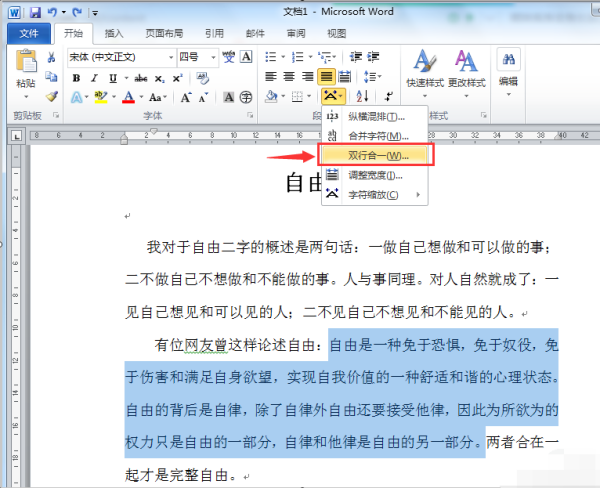Click the red font color A swatch
600x488 pixels.
129,97
